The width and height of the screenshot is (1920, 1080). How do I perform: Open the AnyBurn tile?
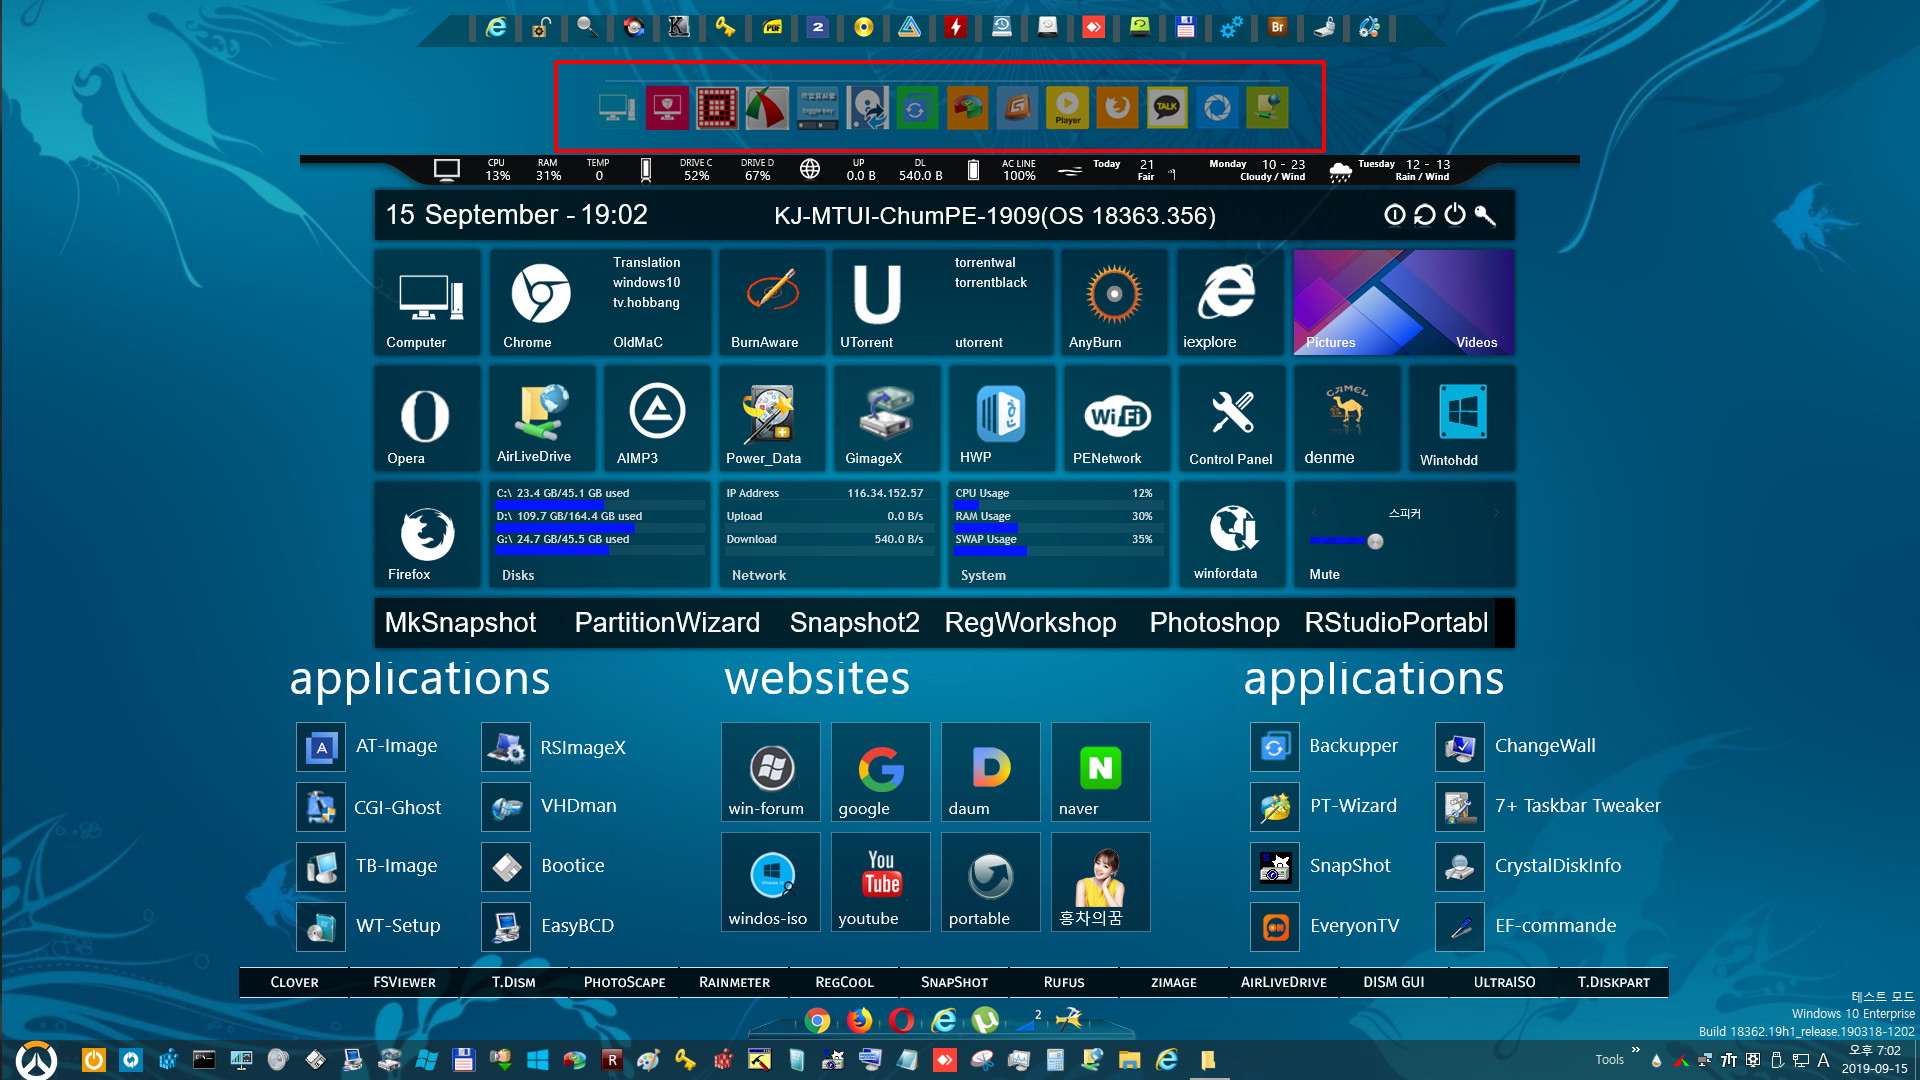[x=1113, y=302]
